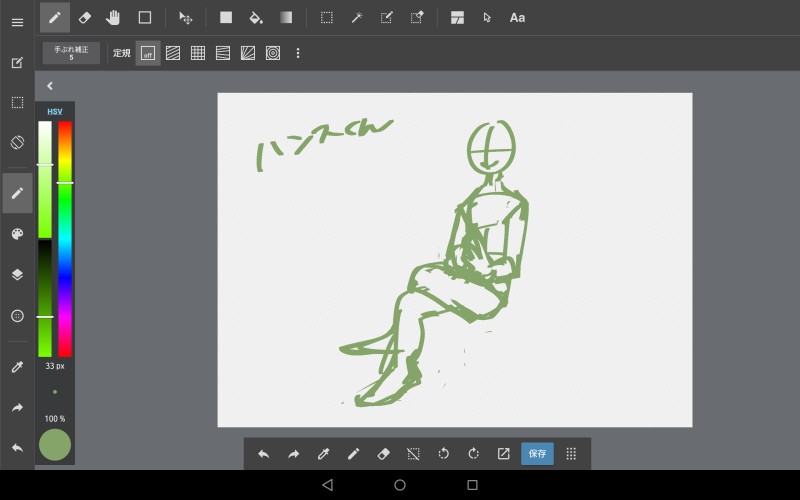
Task: Open ruler more options menu
Action: (x=297, y=53)
